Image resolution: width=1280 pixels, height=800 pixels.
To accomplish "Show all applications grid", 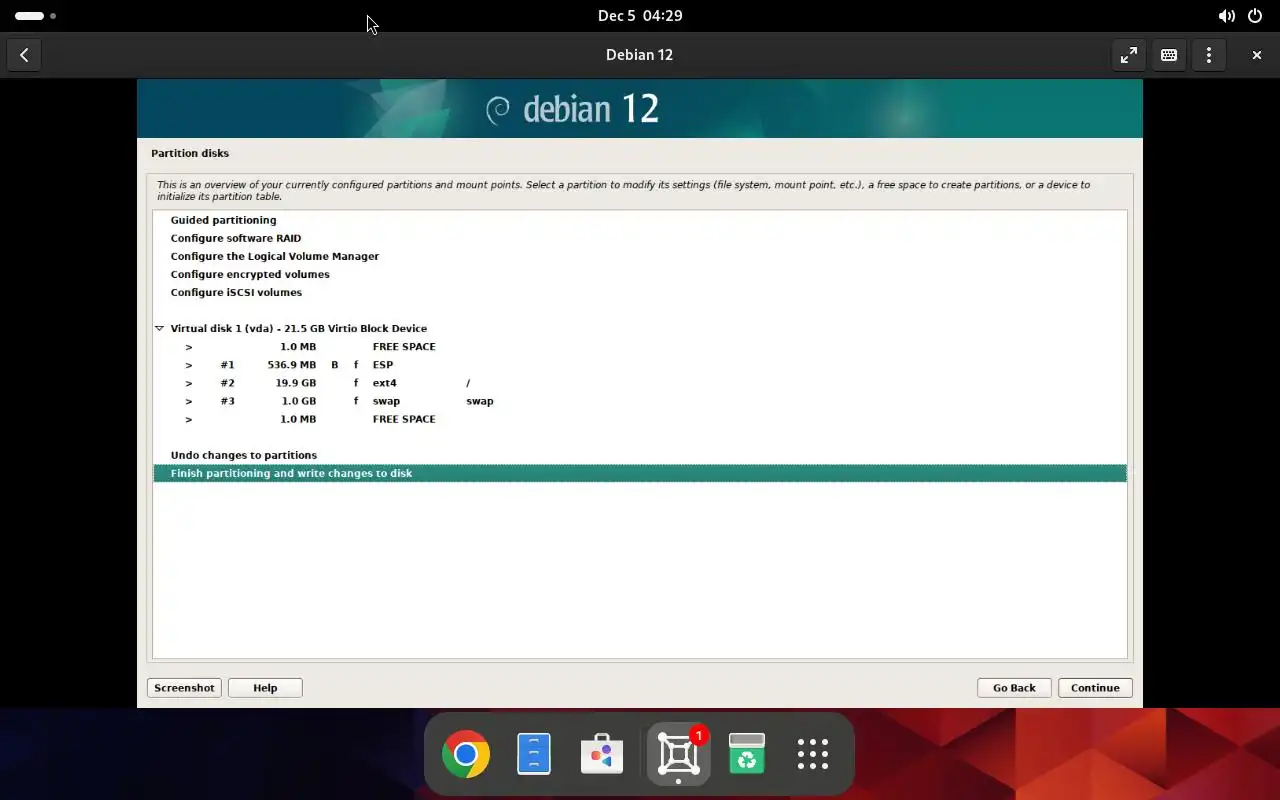I will click(x=813, y=754).
